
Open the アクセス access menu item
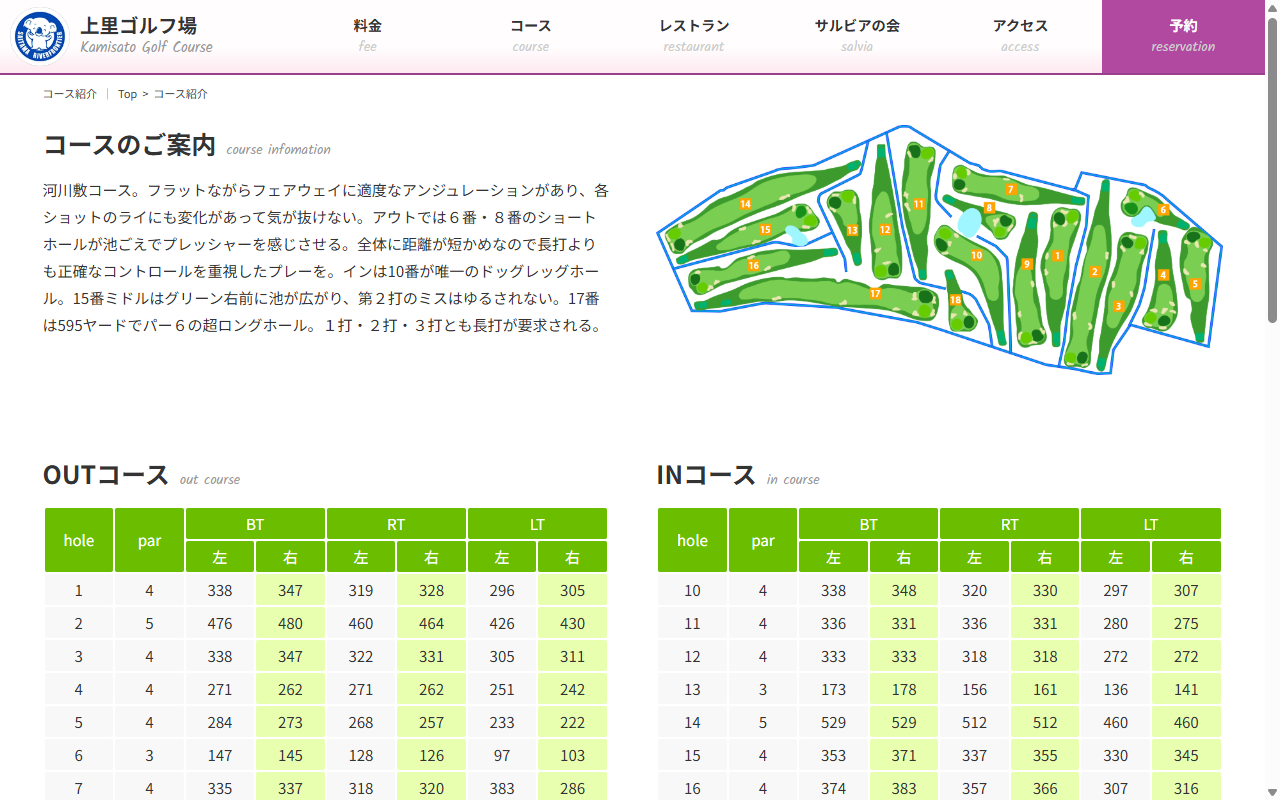[x=1020, y=36]
